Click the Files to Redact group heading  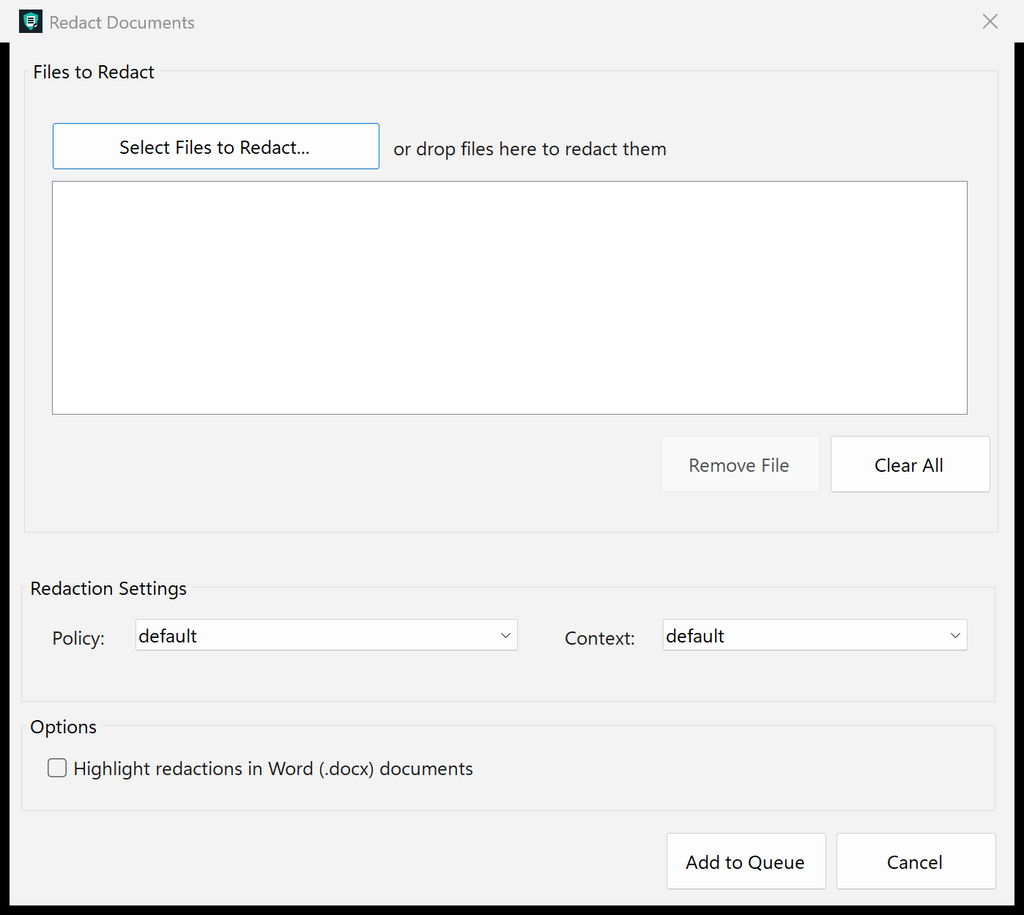pos(93,72)
